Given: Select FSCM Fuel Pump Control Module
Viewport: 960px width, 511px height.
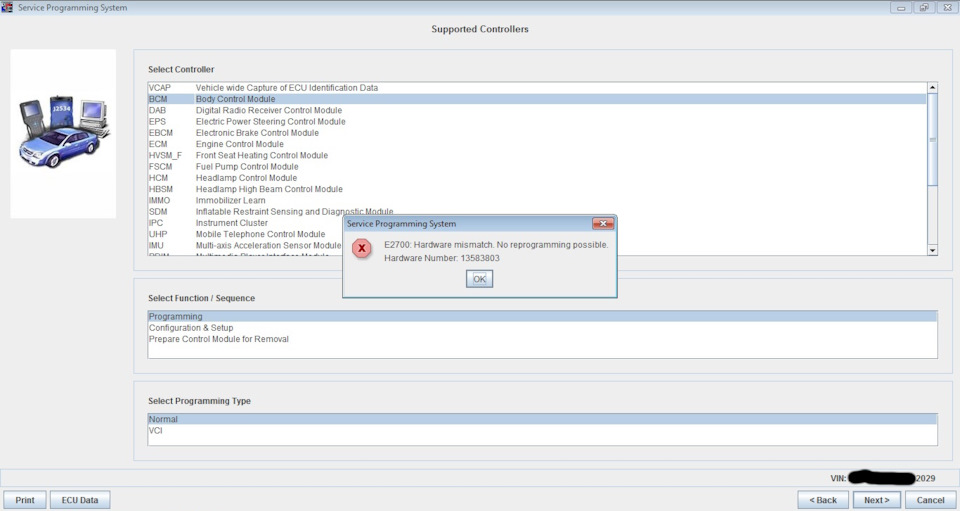Looking at the screenshot, I should pyautogui.click(x=537, y=166).
